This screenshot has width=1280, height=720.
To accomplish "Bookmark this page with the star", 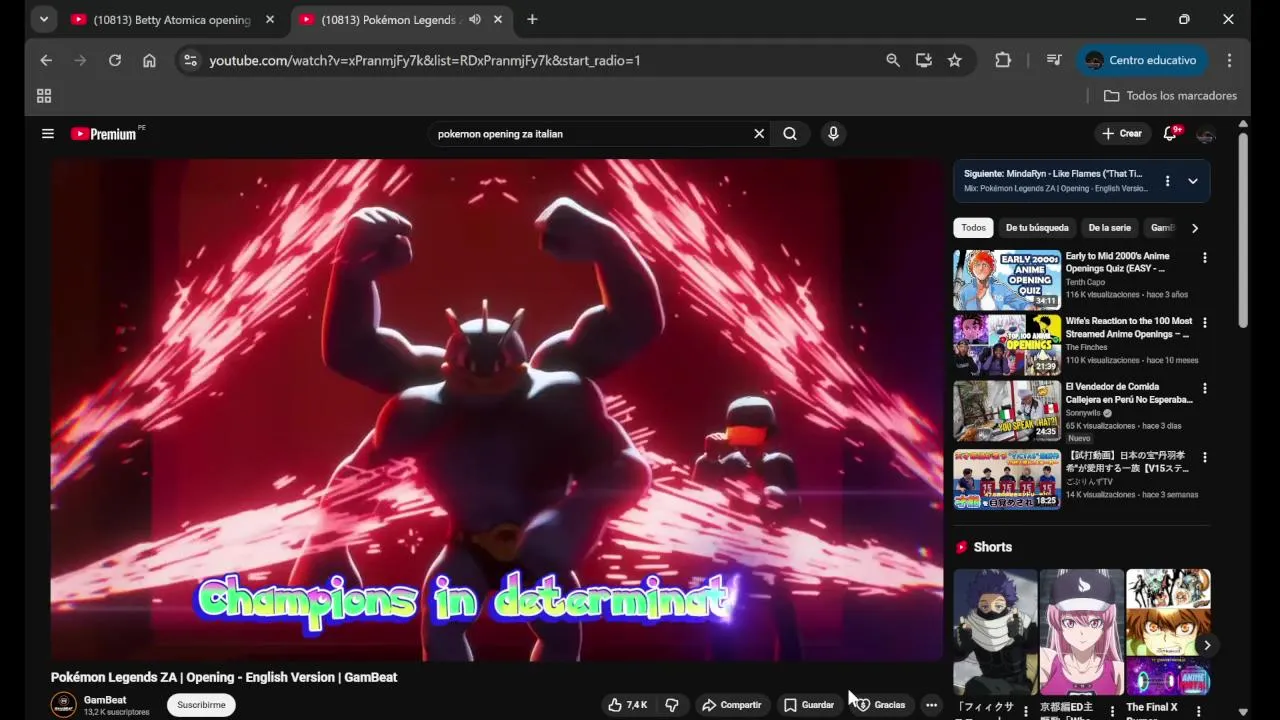I will pyautogui.click(x=955, y=60).
